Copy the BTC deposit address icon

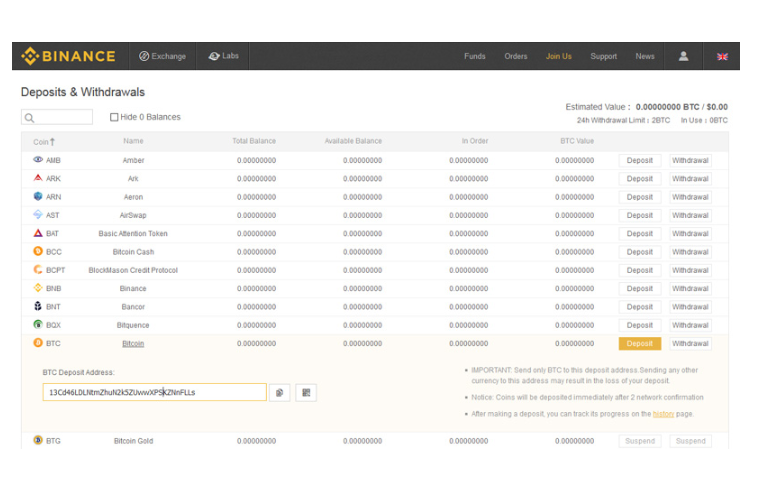click(280, 393)
